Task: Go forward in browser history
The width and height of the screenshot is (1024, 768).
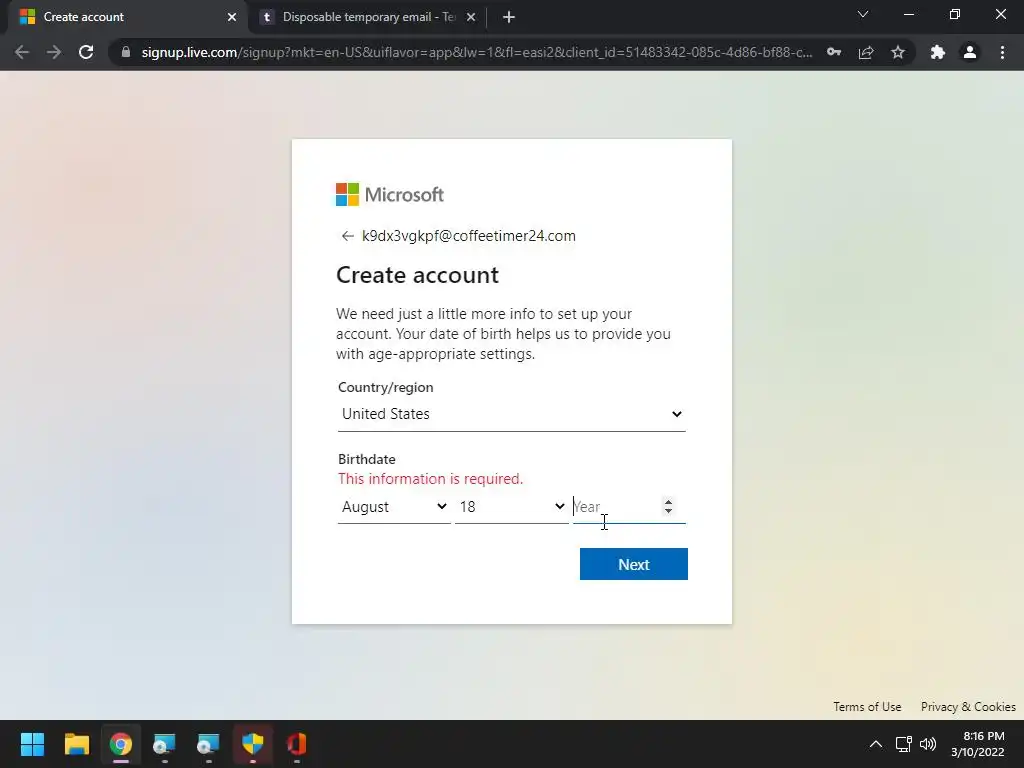Action: 54,52
